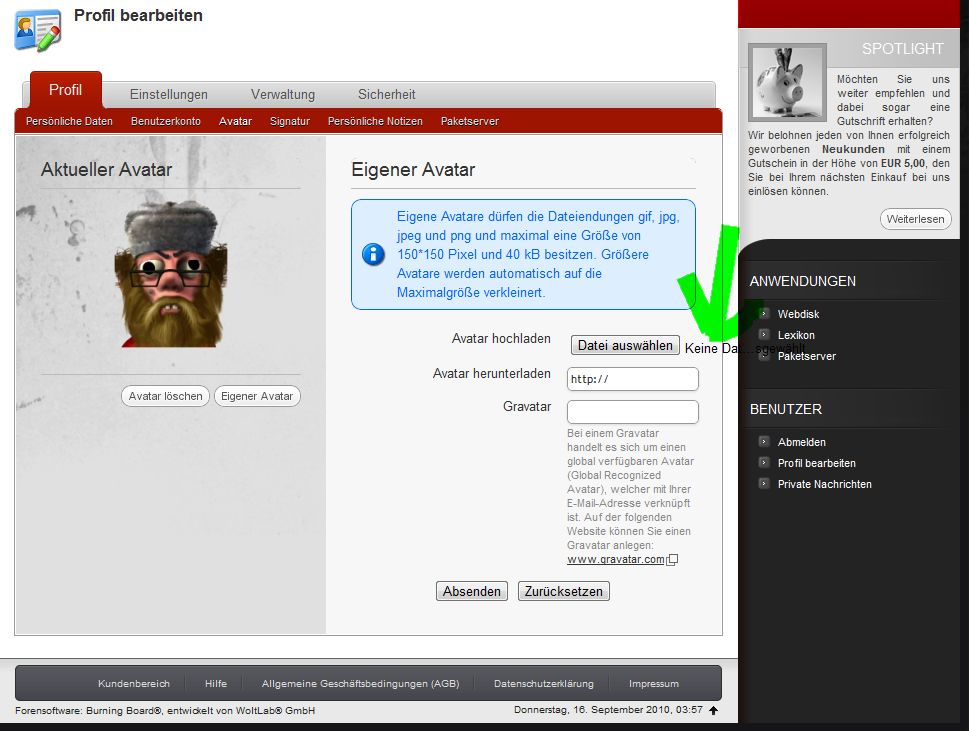Focus the Avatar herunterladen URL field

coord(632,379)
